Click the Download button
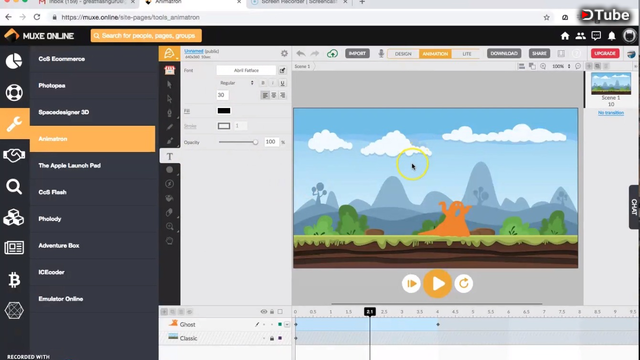640x360 pixels. pos(504,53)
